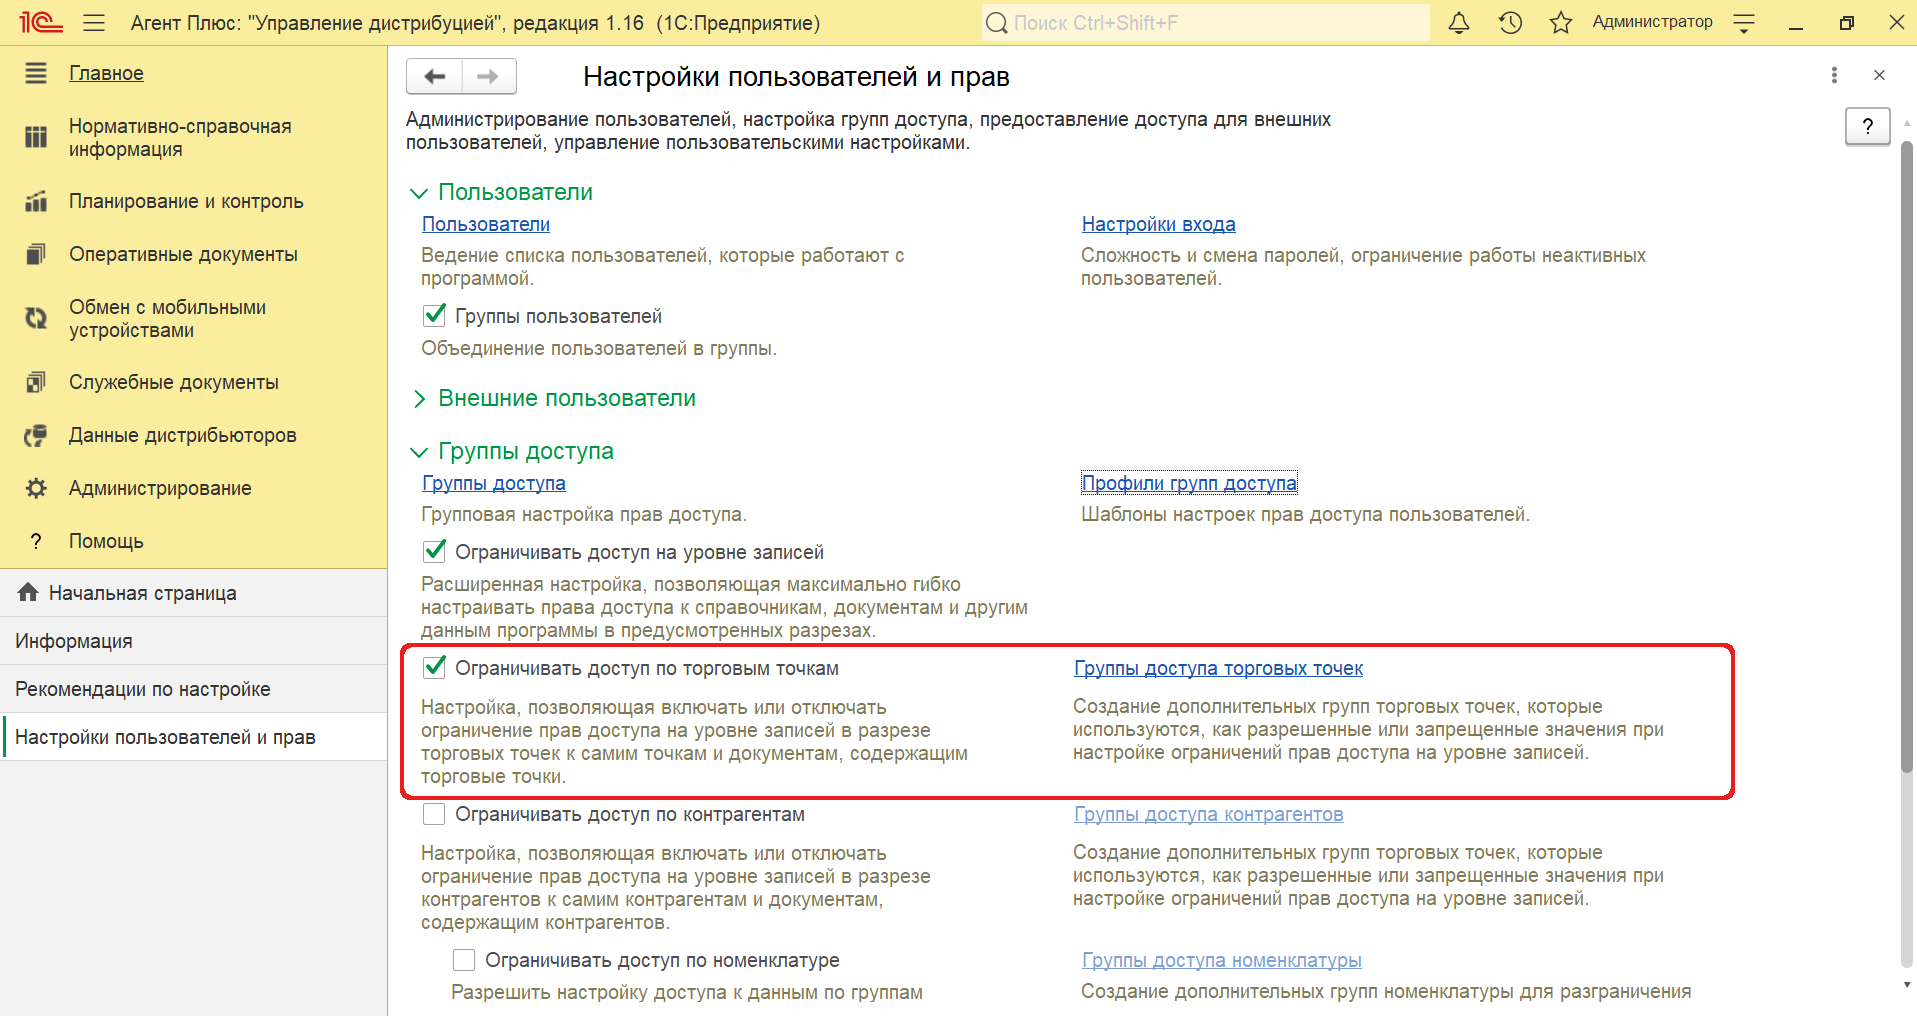Open Группы доступа контрагентов link

pos(1208,814)
